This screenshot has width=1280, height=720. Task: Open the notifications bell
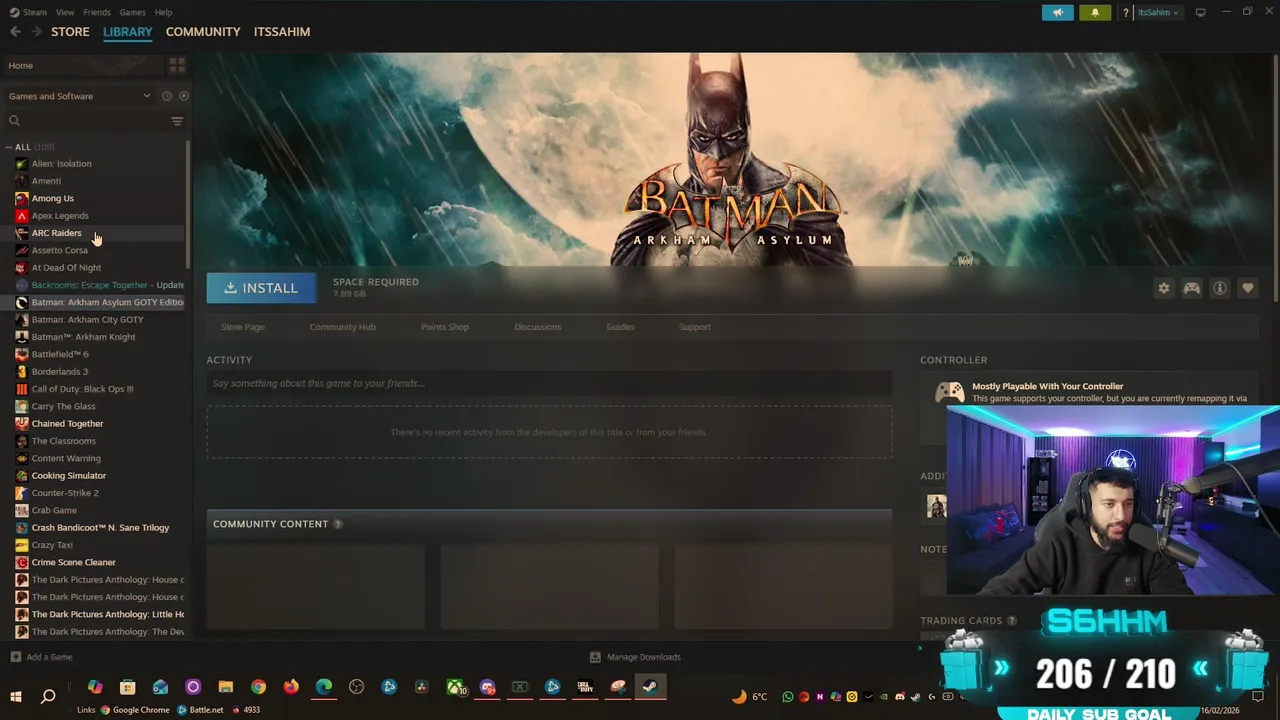click(x=1095, y=12)
